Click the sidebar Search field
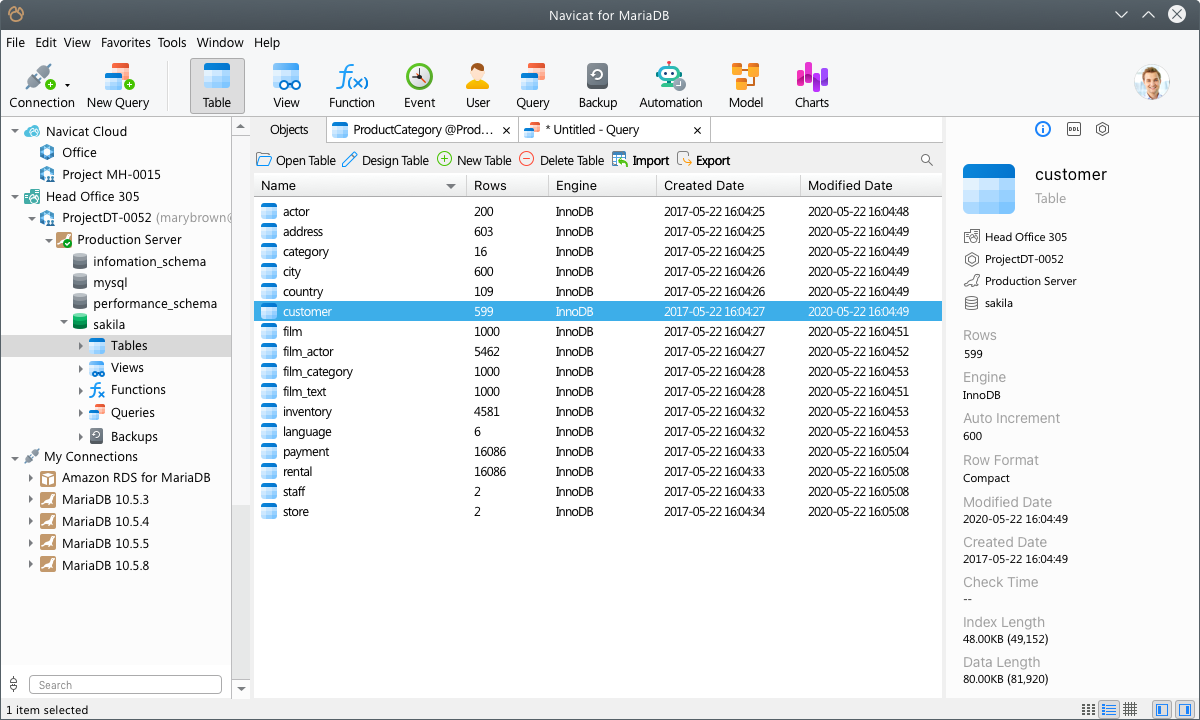 125,685
